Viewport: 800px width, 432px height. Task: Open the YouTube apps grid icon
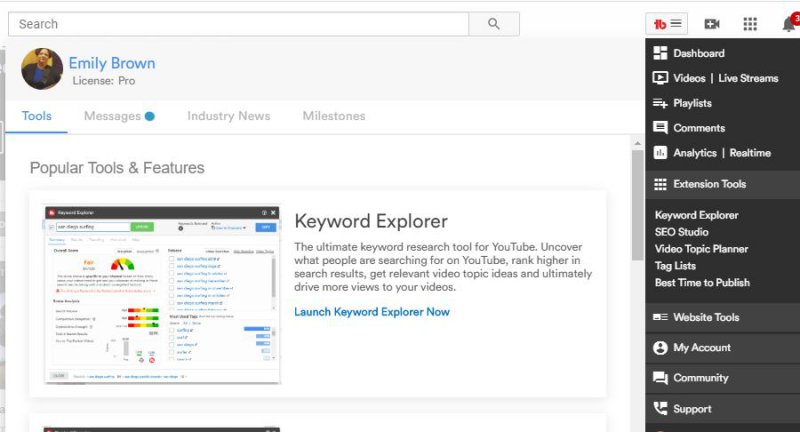pos(750,24)
